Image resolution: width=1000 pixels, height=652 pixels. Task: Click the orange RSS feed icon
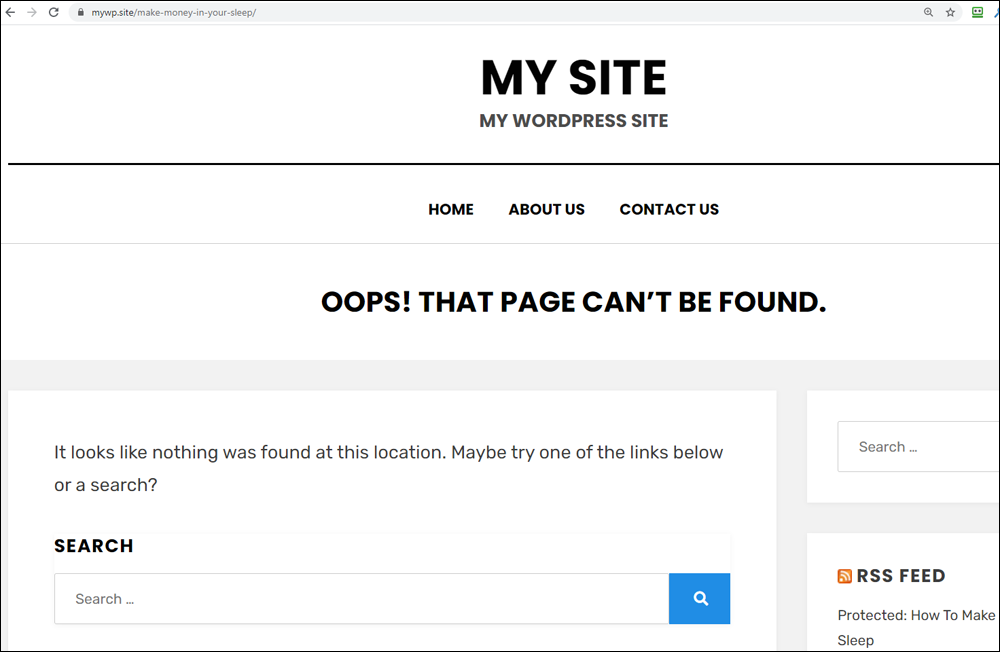tap(844, 576)
